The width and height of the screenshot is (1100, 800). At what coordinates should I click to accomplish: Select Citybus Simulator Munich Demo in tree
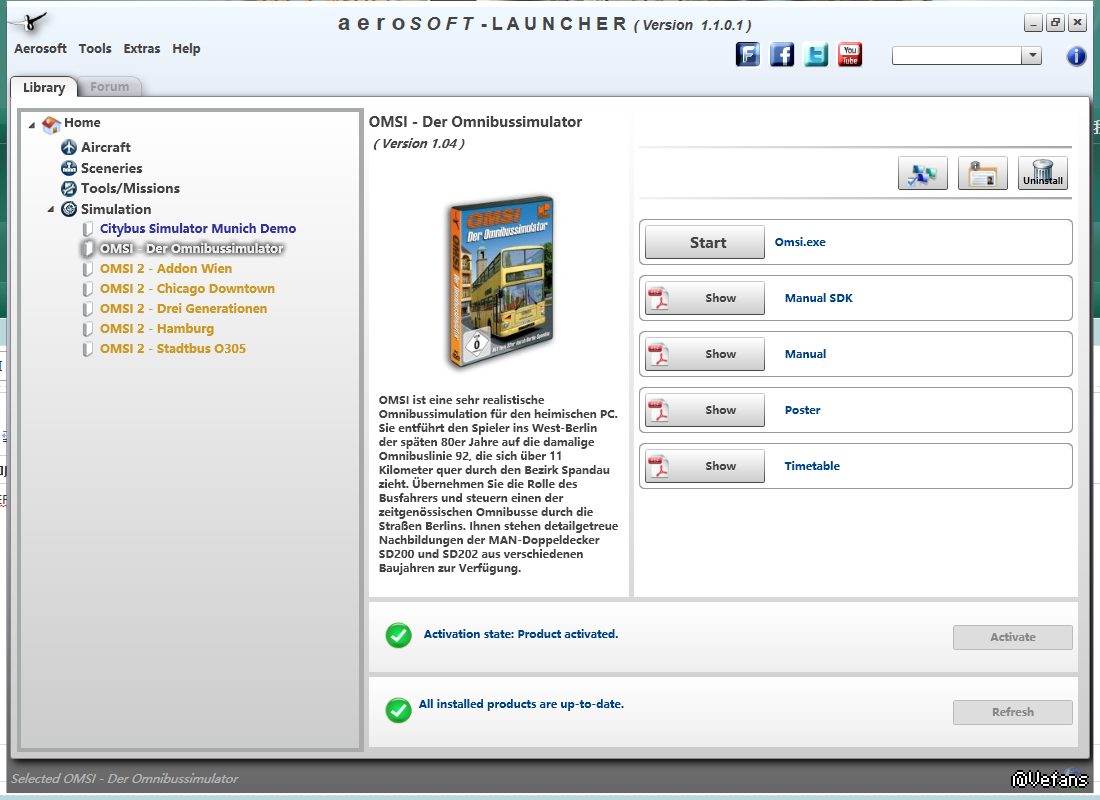coord(198,229)
